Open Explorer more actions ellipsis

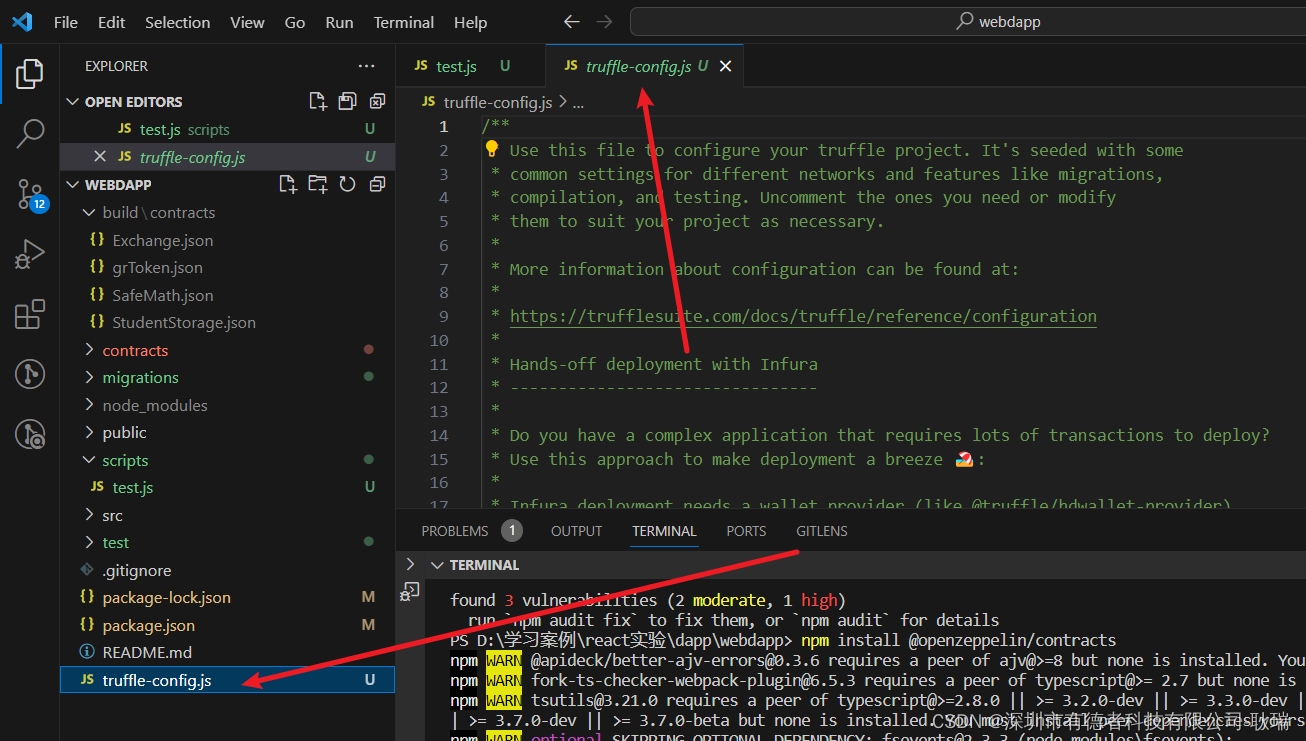(367, 66)
